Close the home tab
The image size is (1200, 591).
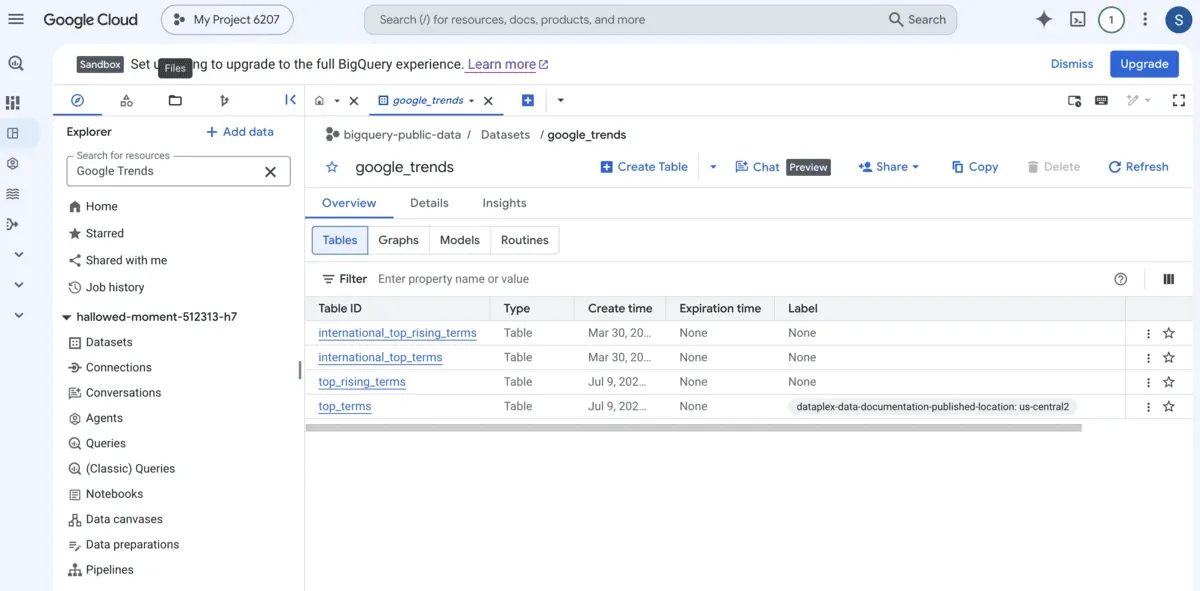tap(353, 100)
